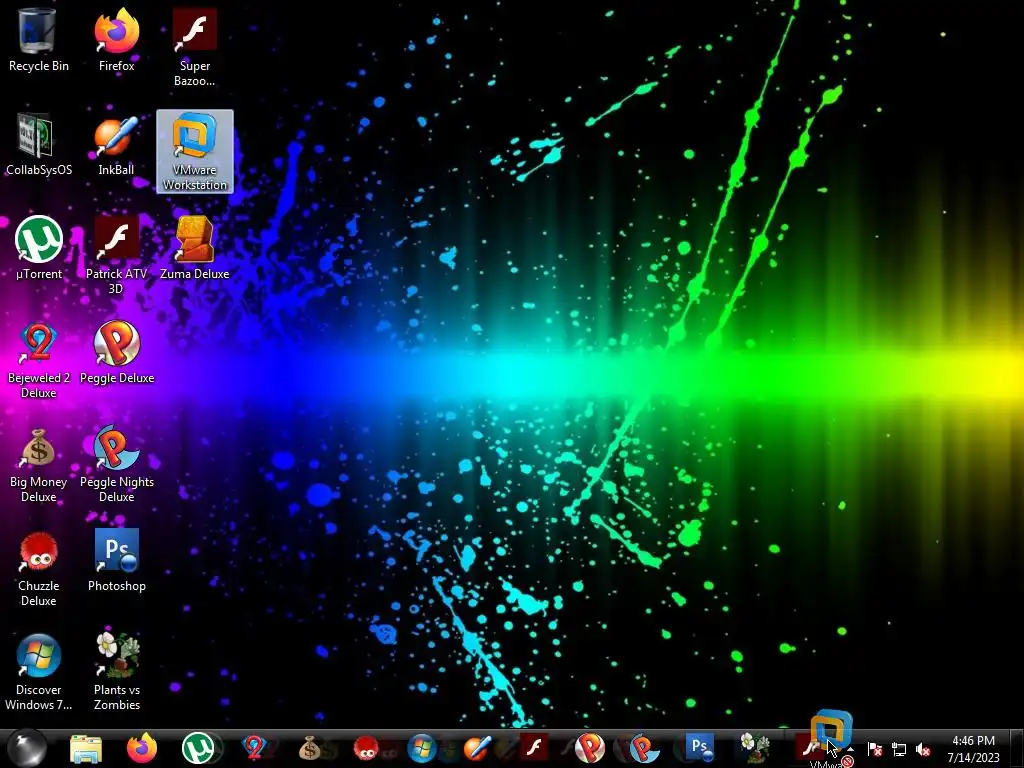Screen dimensions: 1024x768
Task: Select the Plants vs Zombies desktop icon
Action: [x=116, y=671]
